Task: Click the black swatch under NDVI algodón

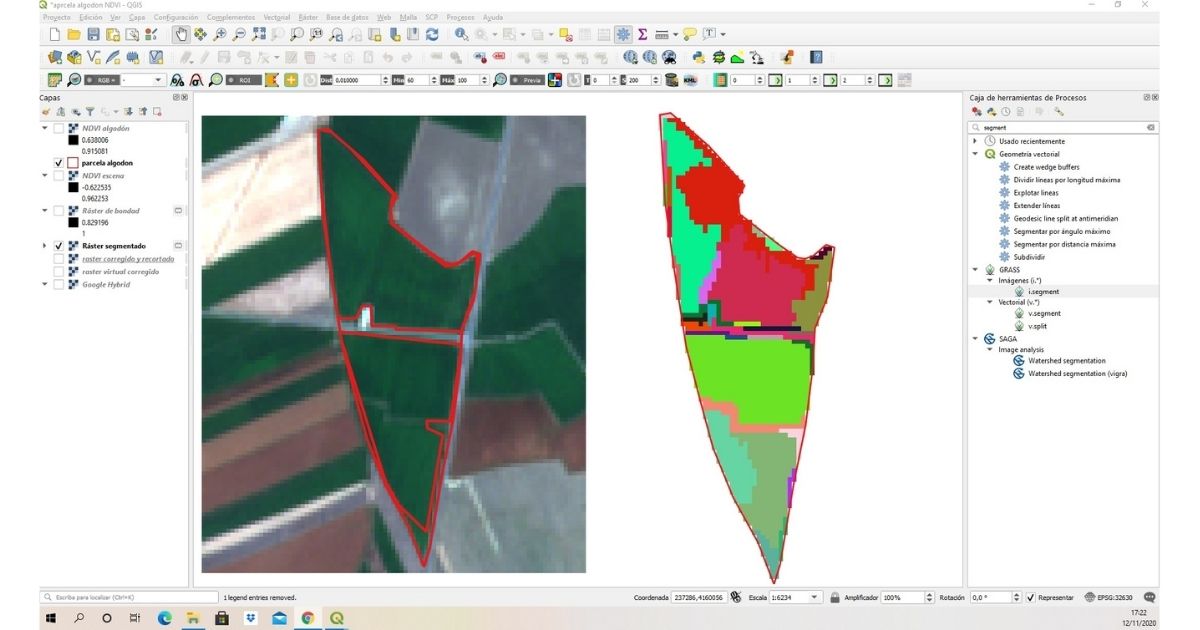Action: pyautogui.click(x=73, y=140)
